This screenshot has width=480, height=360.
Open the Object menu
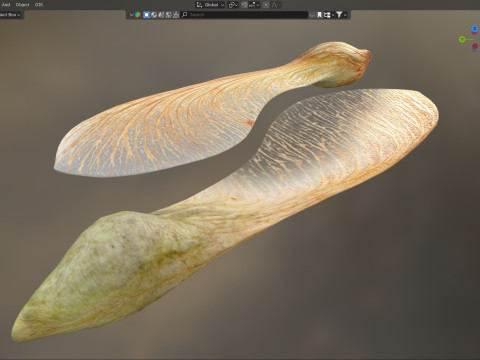click(22, 5)
